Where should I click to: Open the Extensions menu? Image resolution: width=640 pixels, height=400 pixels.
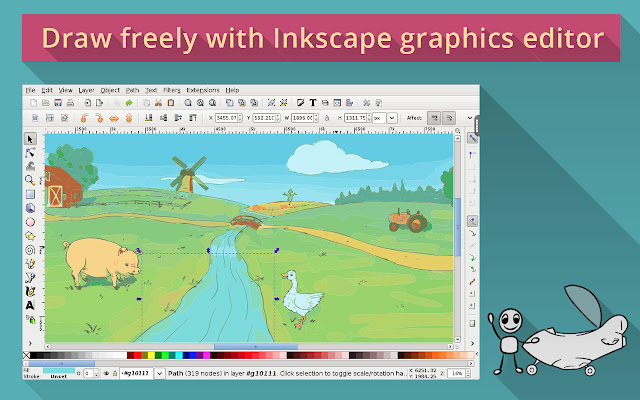[x=203, y=90]
